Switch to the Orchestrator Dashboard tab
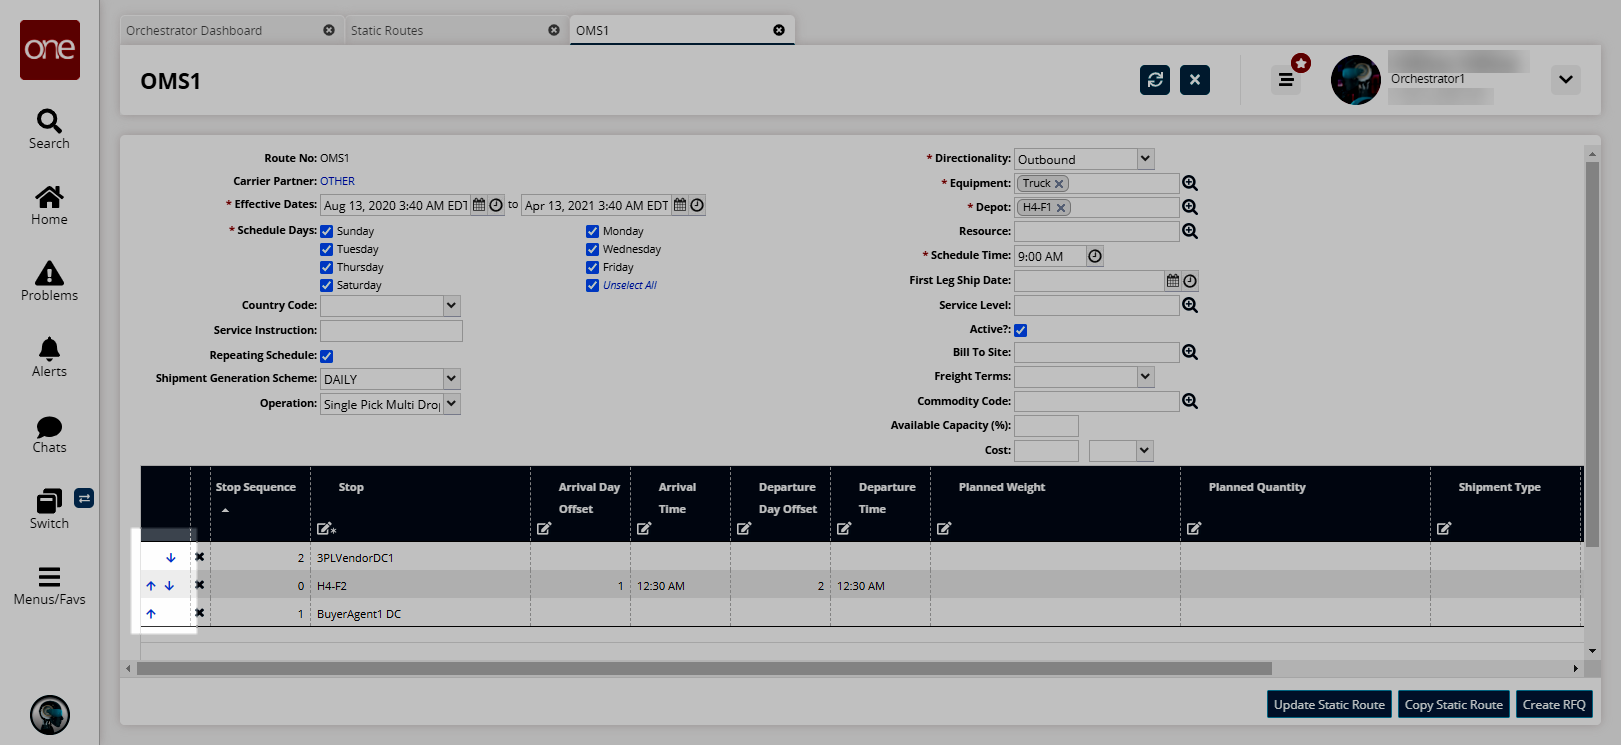 [194, 30]
